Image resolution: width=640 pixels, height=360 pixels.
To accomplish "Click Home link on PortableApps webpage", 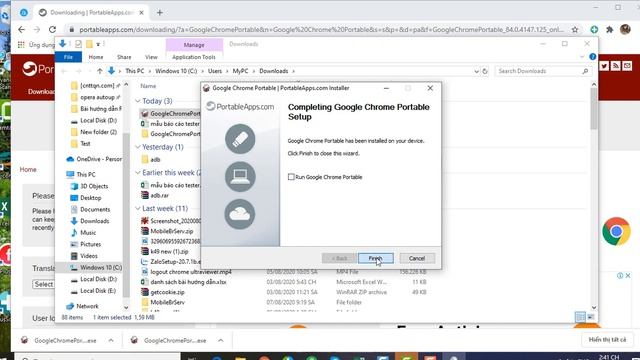I will [x=28, y=169].
